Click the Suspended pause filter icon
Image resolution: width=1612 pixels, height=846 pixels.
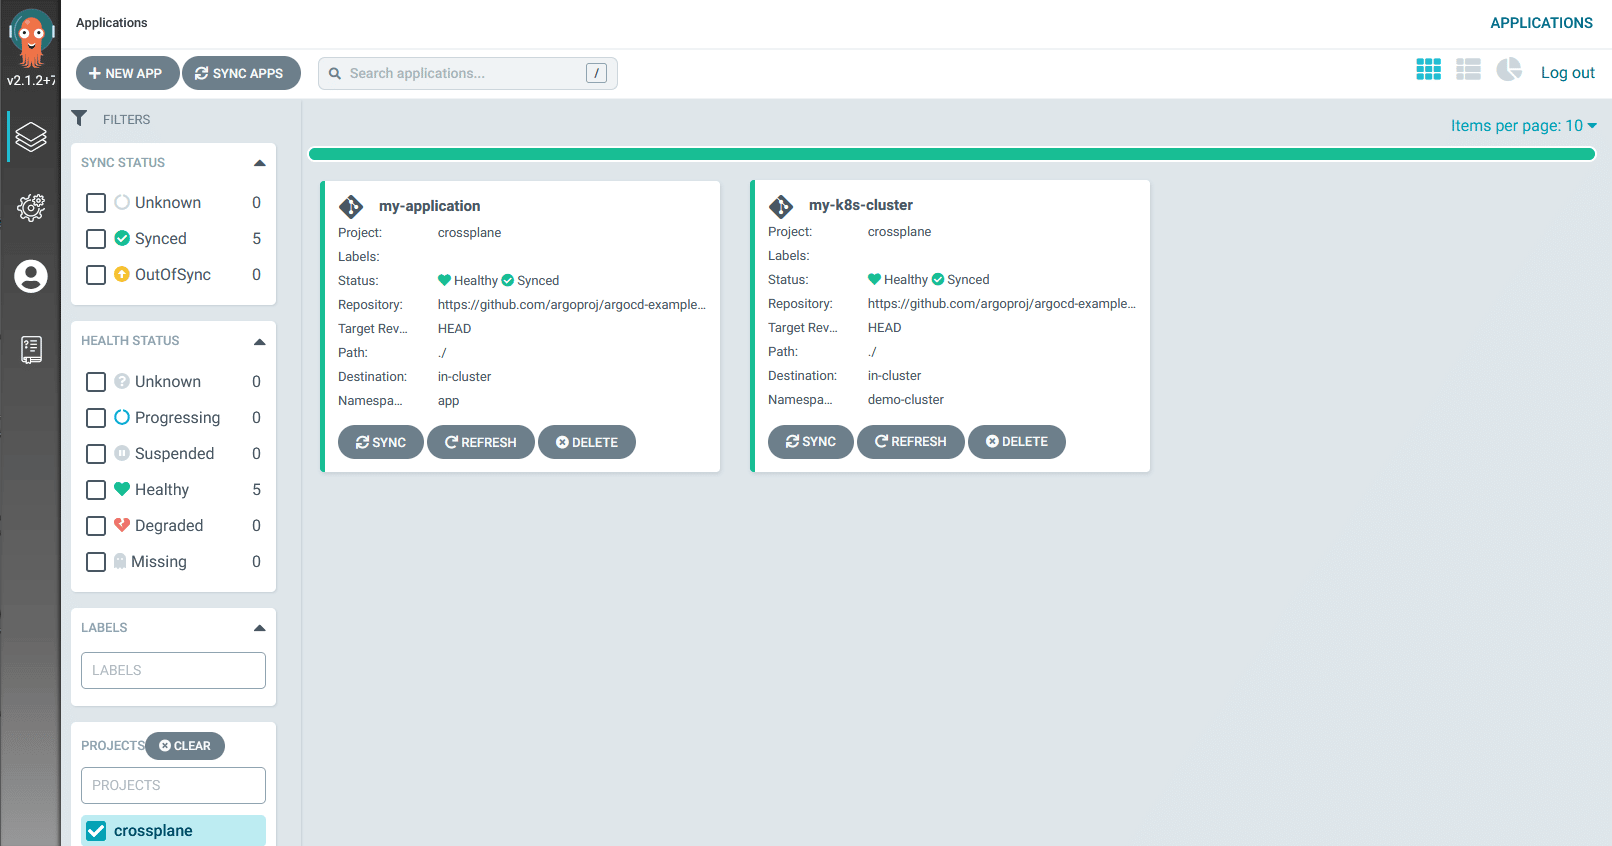pos(122,453)
